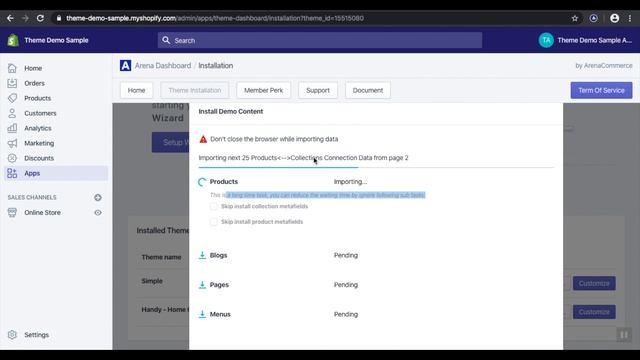Click the 'by ArenaCommerce' text

[604, 65]
